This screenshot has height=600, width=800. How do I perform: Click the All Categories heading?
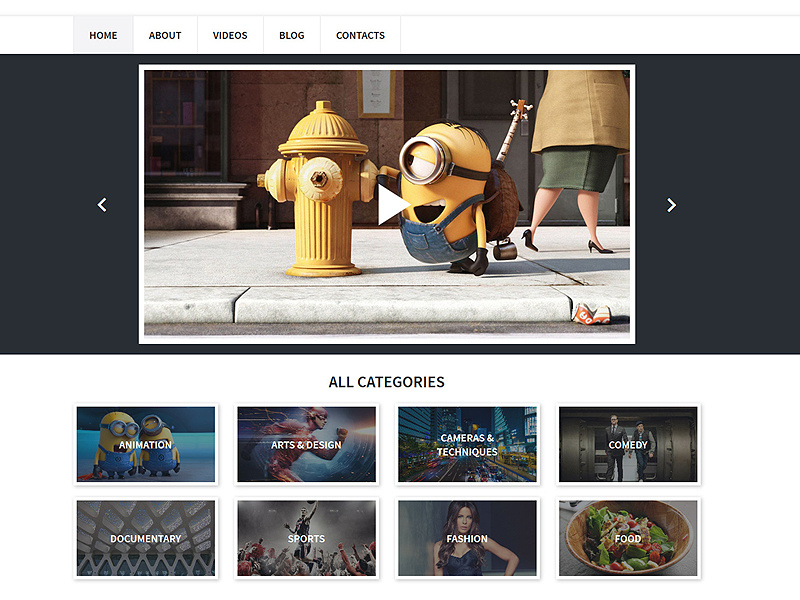[x=387, y=382]
